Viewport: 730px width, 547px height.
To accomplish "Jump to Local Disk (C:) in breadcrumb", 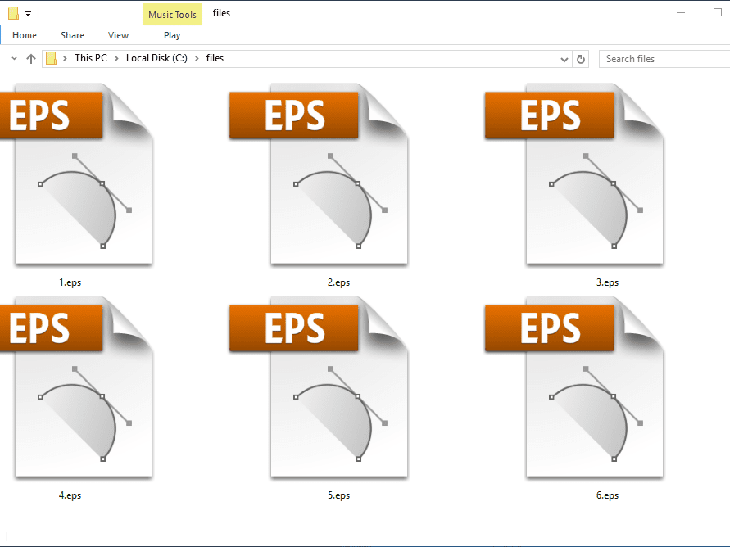I will pos(157,59).
